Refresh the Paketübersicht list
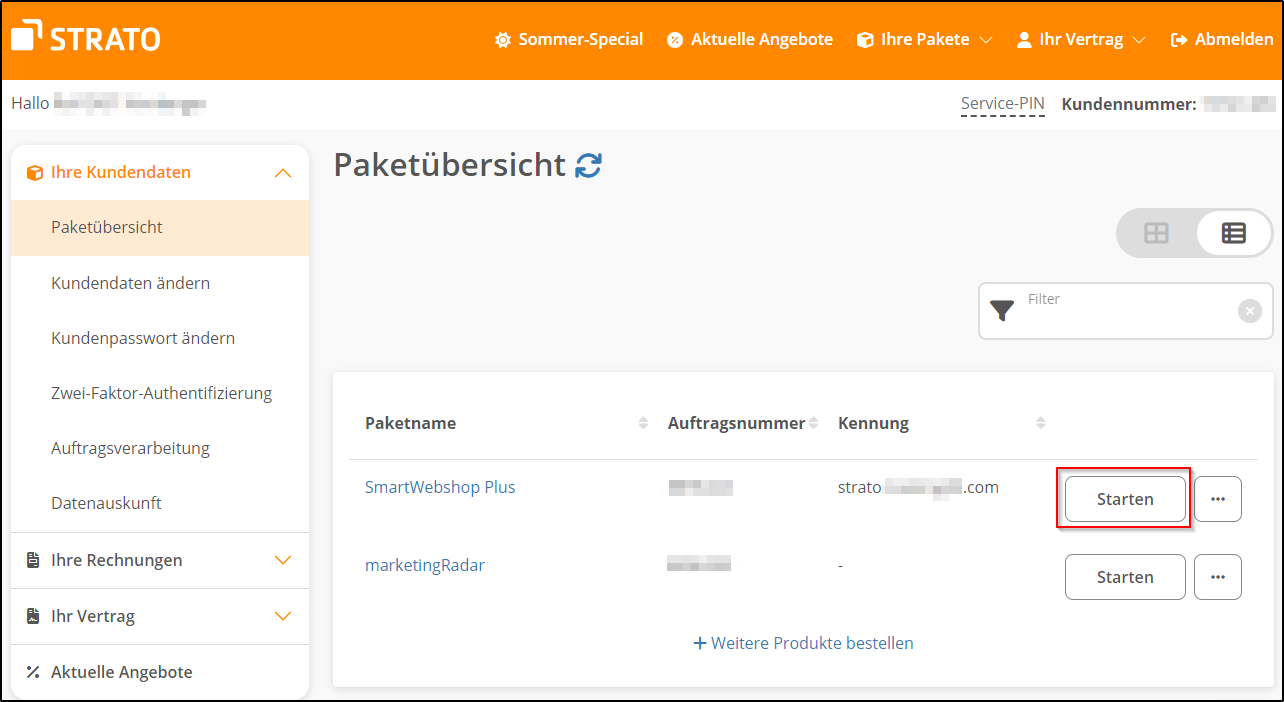 pyautogui.click(x=589, y=165)
